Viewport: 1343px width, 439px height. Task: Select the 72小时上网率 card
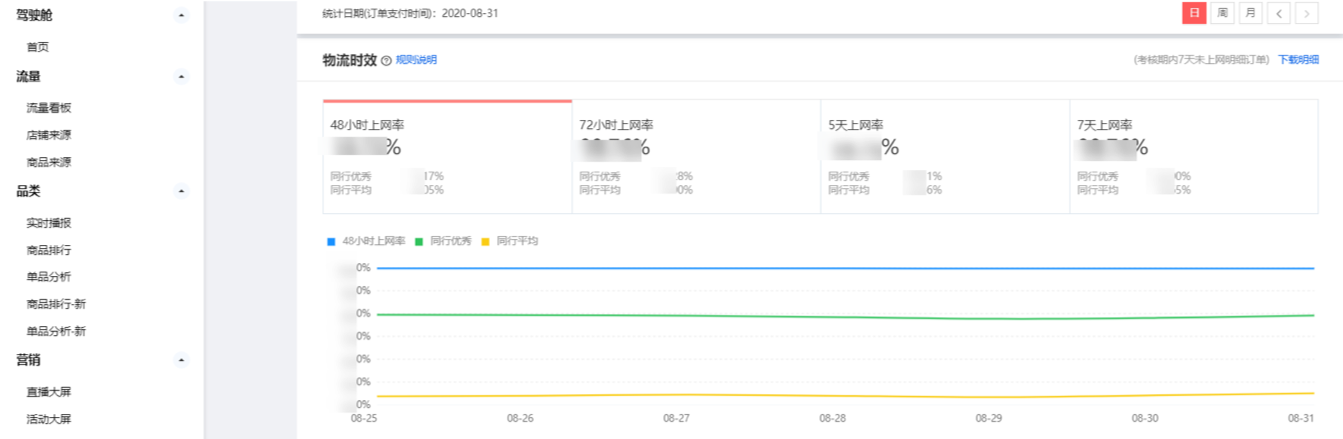pos(696,156)
